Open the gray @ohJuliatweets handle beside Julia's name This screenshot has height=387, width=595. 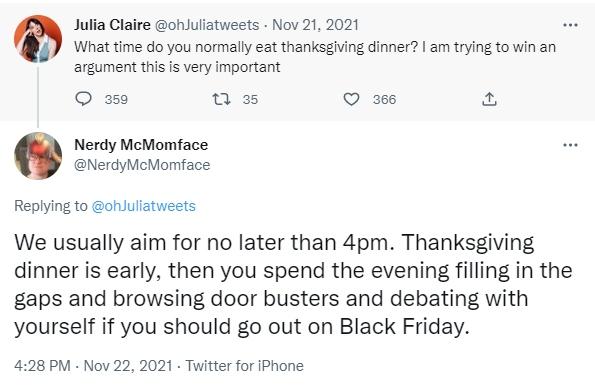(x=207, y=25)
